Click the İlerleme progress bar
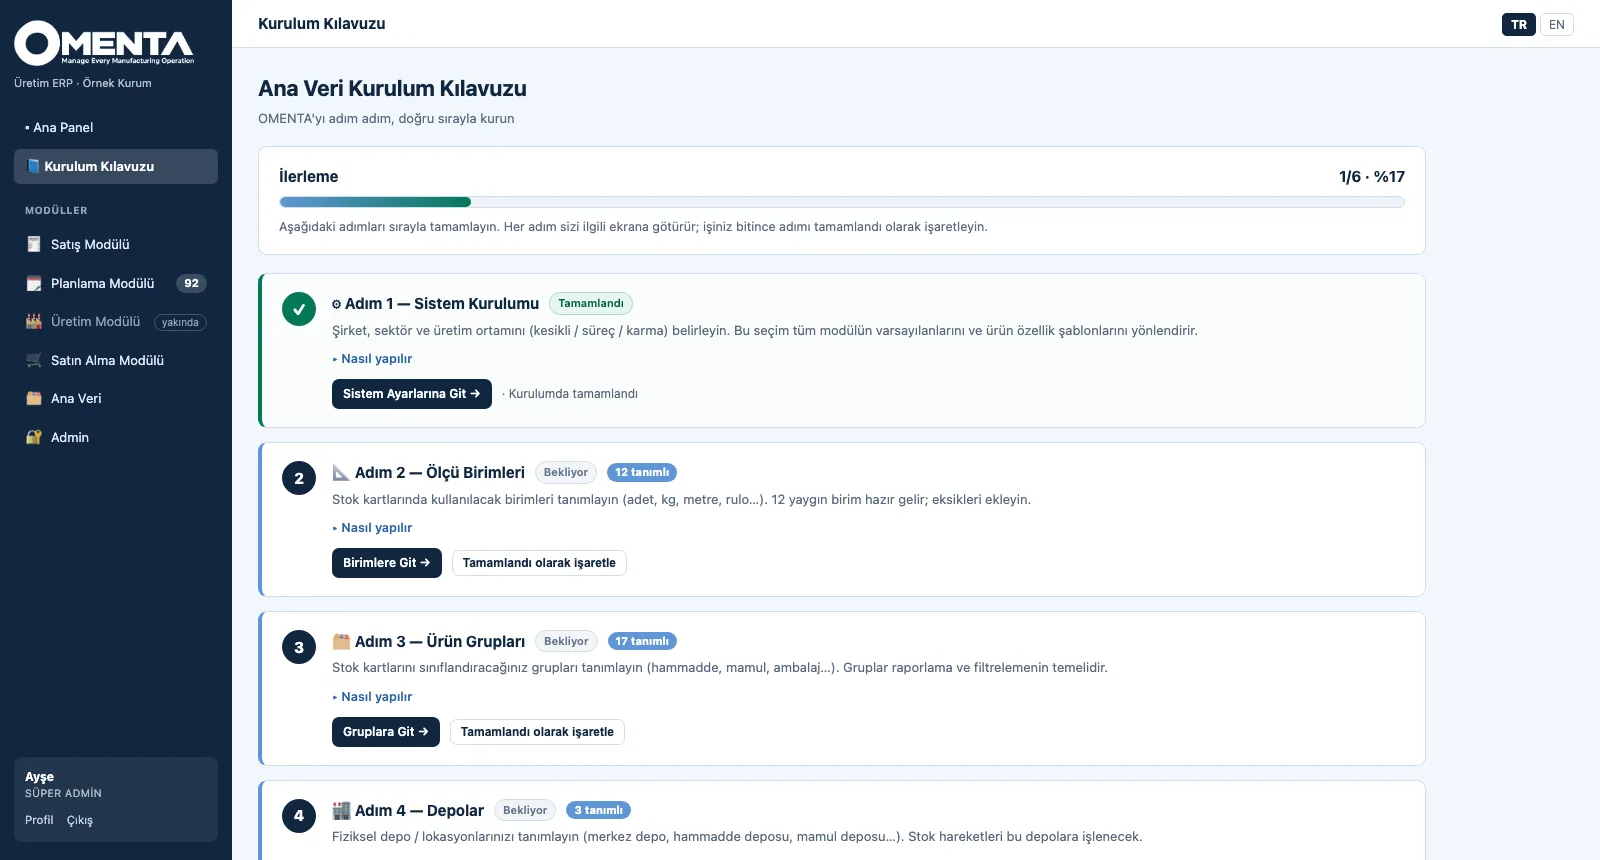This screenshot has height=860, width=1600. 841,202
